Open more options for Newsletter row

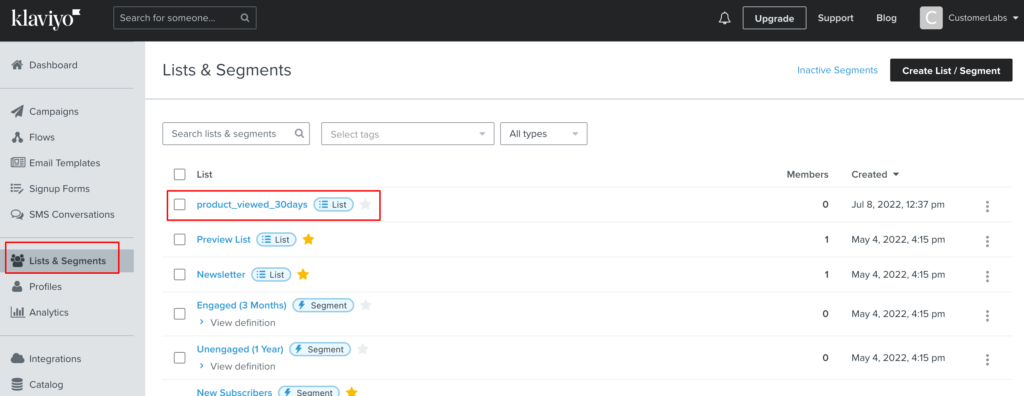click(987, 276)
